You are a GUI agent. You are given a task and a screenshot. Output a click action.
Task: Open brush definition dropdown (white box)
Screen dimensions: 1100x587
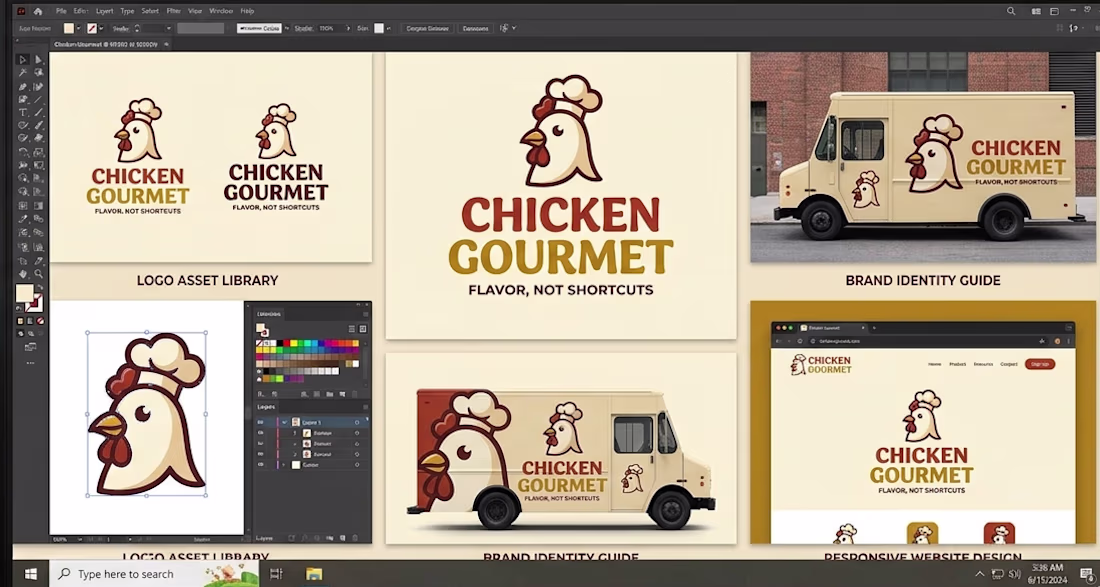tap(260, 29)
